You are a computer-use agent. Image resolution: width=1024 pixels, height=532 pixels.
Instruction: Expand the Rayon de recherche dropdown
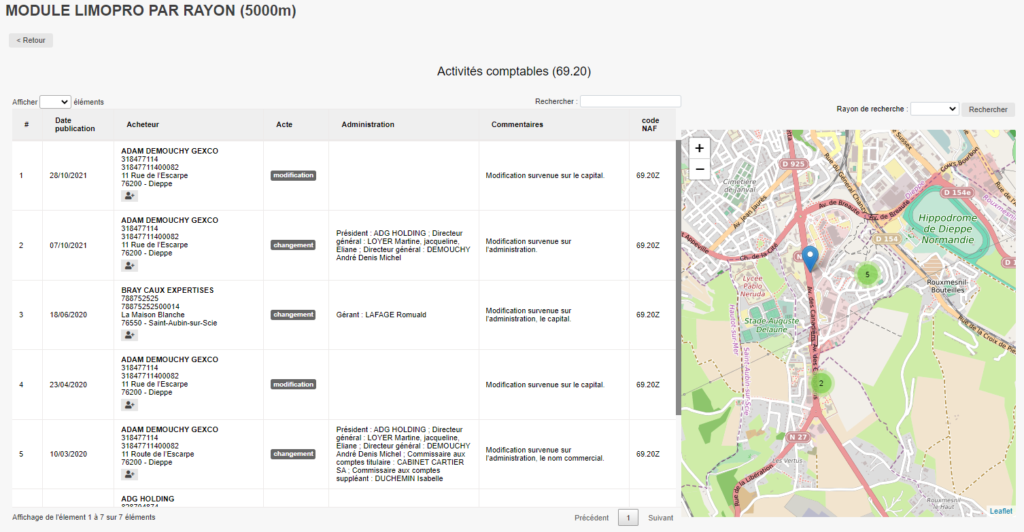point(934,109)
